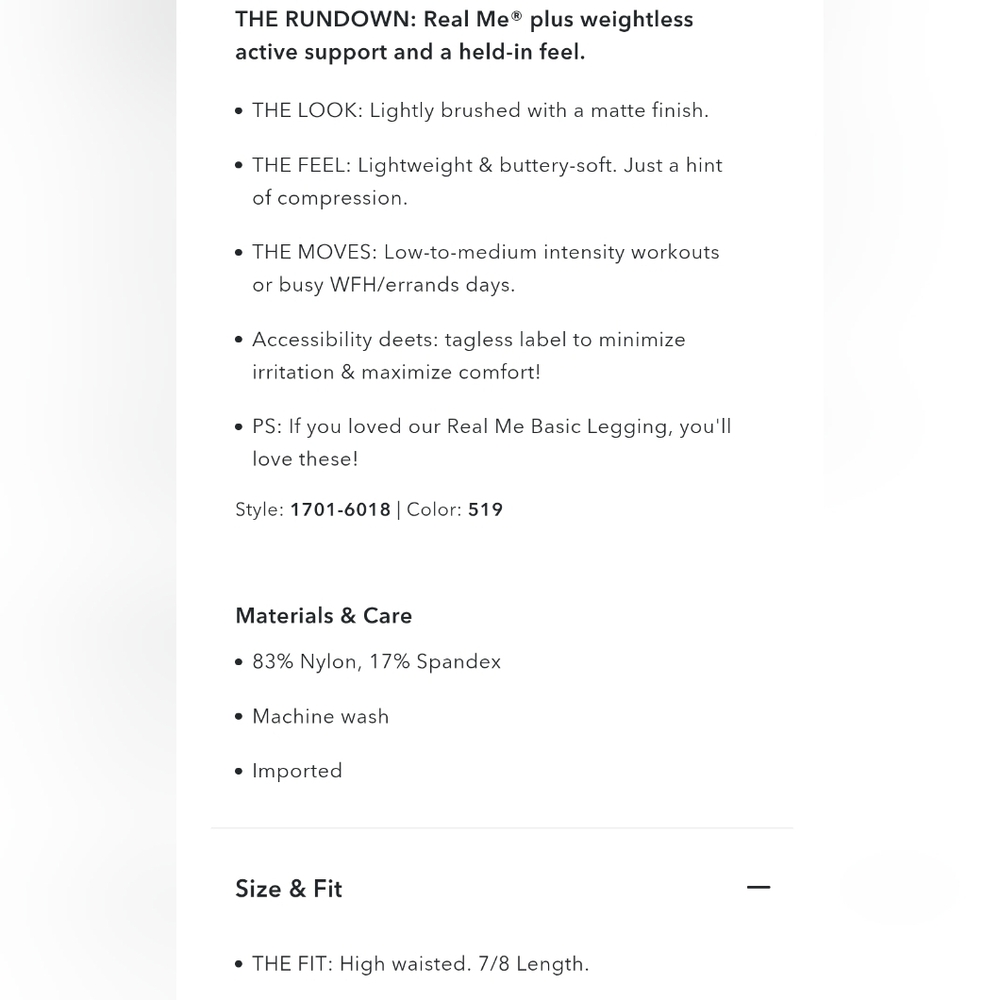
Task: Click the bullet dot beside THE LOOK
Action: coord(239,111)
